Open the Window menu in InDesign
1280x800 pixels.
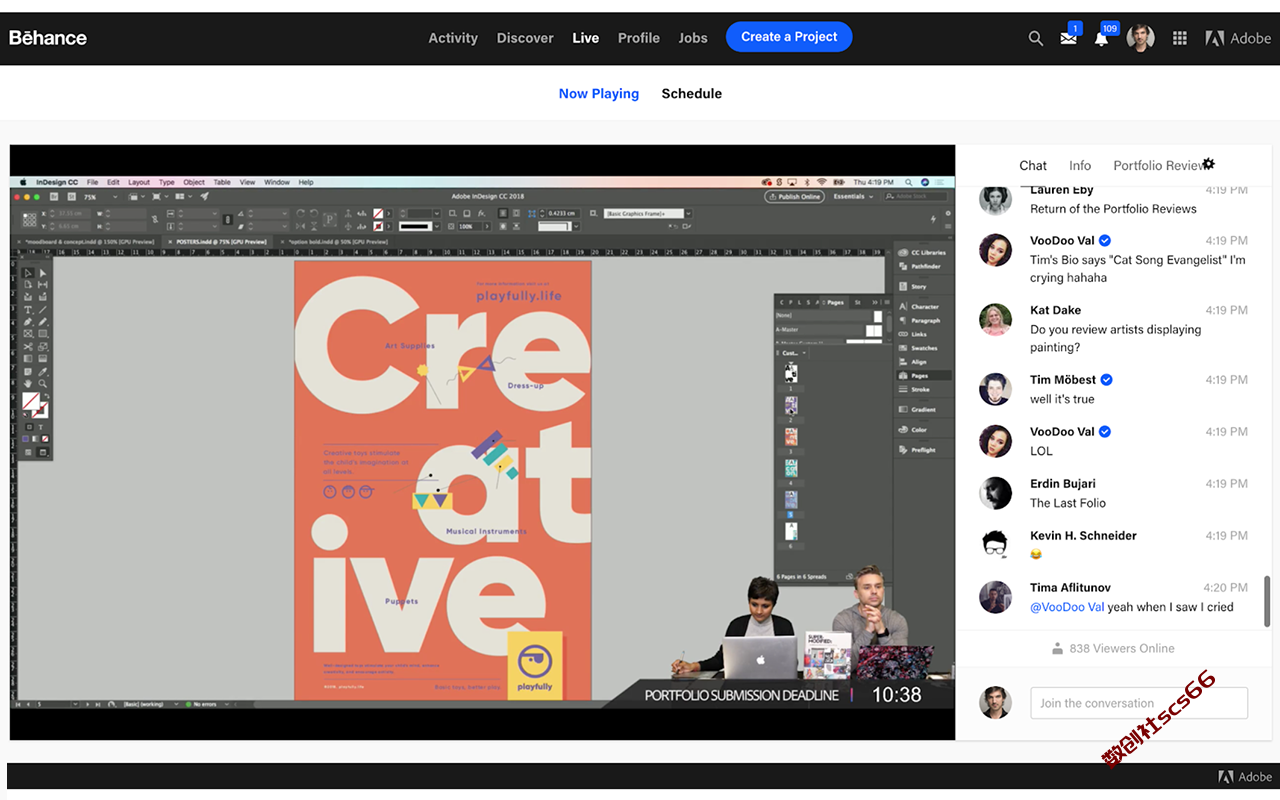pos(277,182)
